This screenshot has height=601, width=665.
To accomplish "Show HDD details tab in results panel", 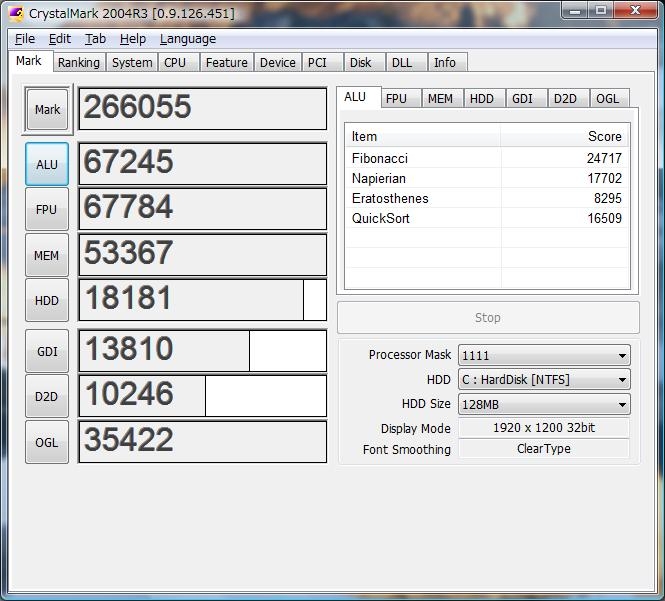I will [484, 98].
